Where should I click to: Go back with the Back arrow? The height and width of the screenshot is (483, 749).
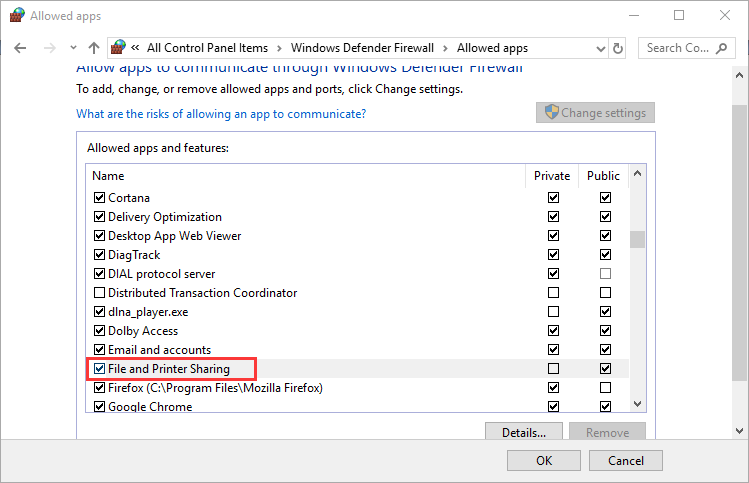click(x=20, y=48)
